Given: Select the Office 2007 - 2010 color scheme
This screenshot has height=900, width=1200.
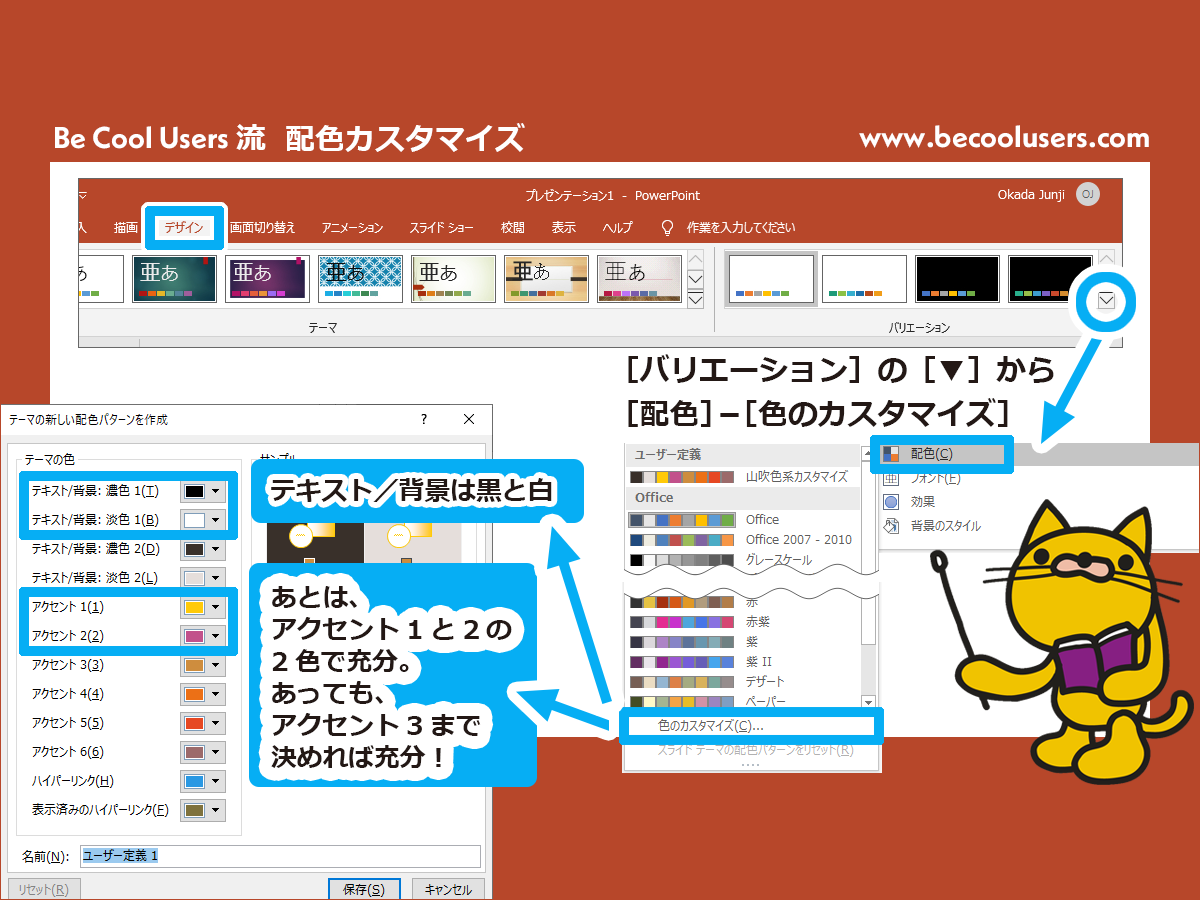Looking at the screenshot, I should click(741, 539).
